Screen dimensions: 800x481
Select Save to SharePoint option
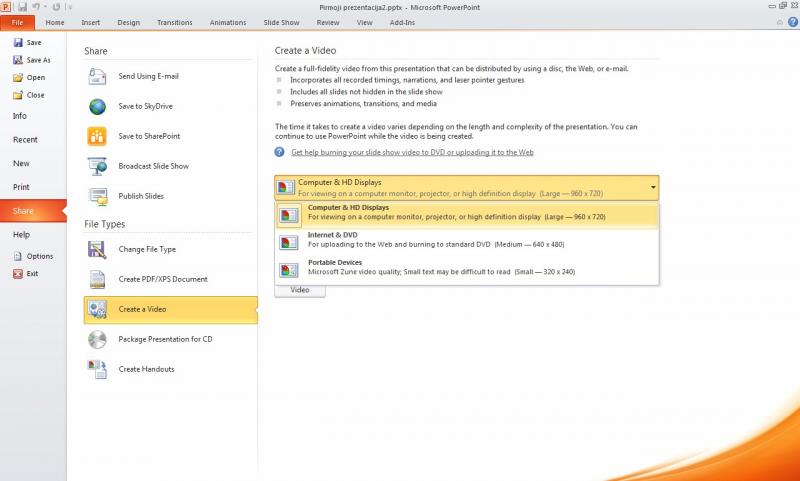click(x=168, y=136)
